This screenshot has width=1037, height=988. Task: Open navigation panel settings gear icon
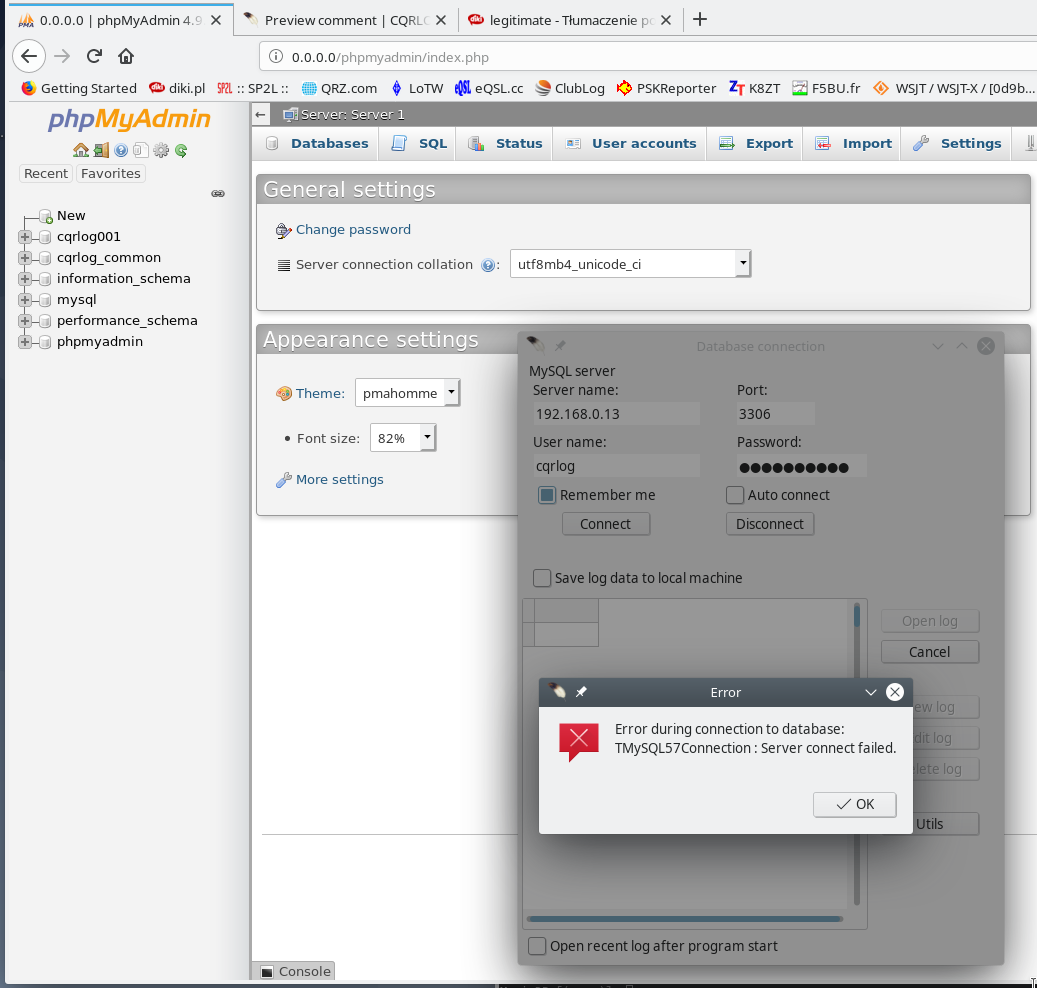coord(161,150)
